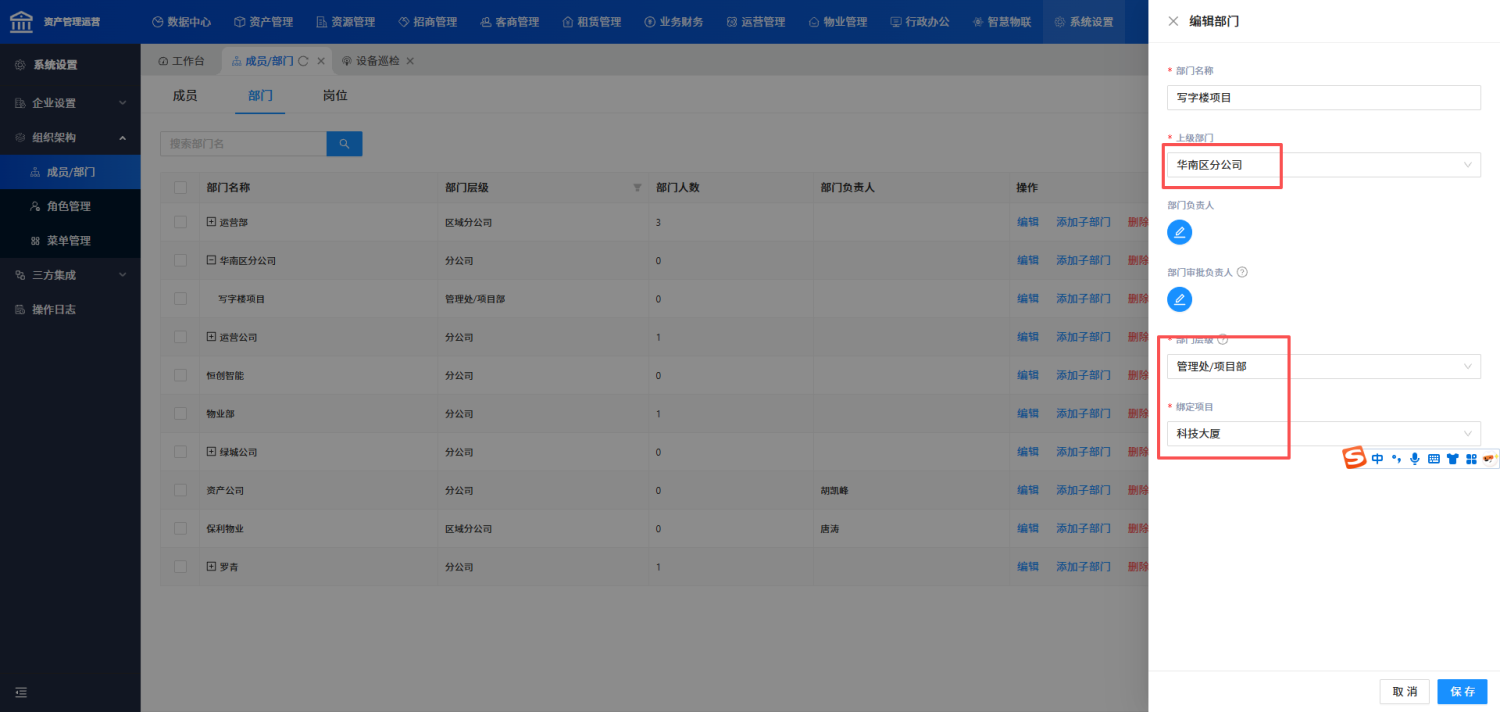Switch to 岗位 sub-tab
This screenshot has width=1500, height=712.
[335, 96]
